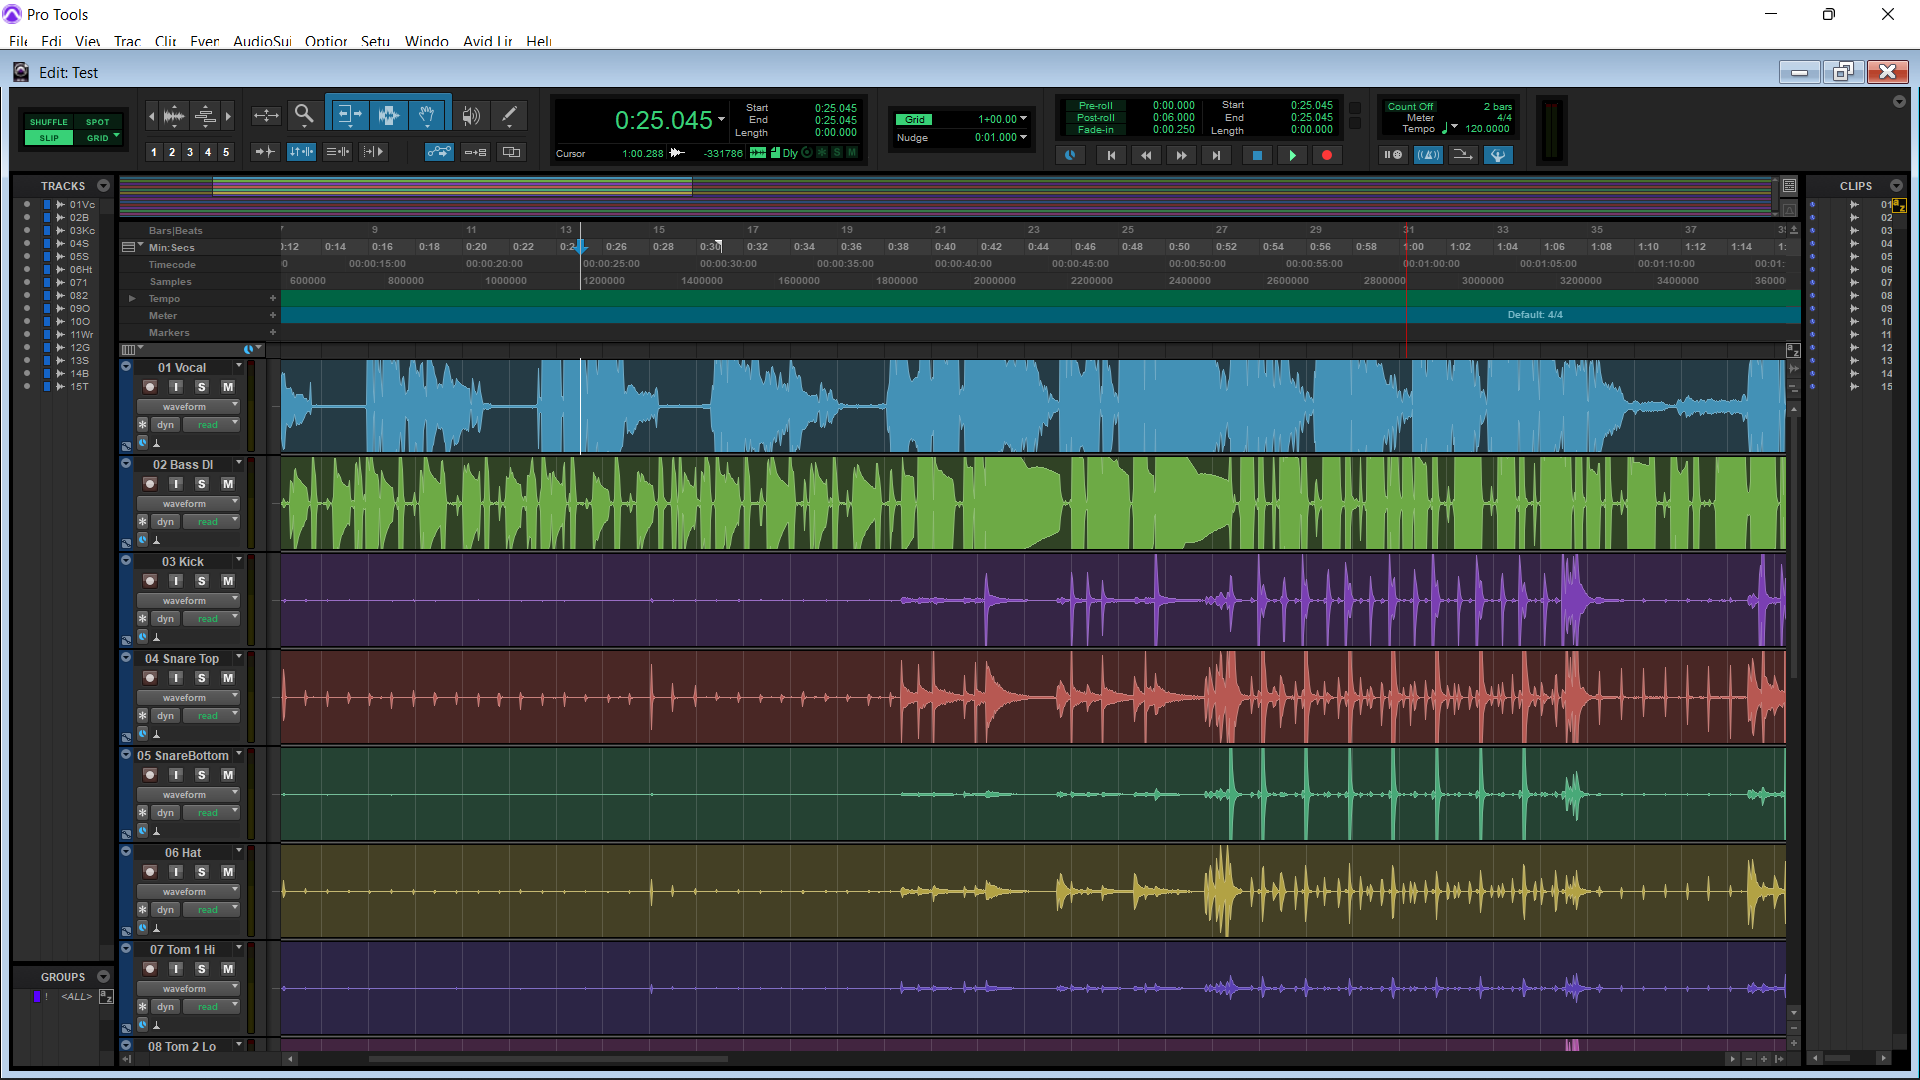Click the audio waveform zoom button
Screen dimensions: 1920x1080
(x=173, y=116)
